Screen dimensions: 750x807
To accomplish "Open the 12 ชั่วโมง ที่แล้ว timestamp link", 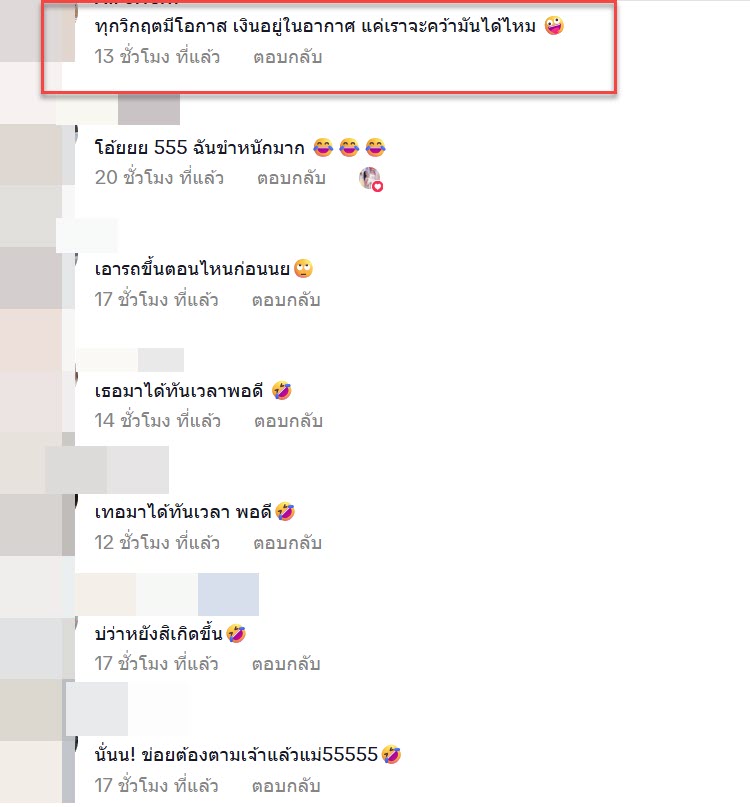I will point(157,542).
